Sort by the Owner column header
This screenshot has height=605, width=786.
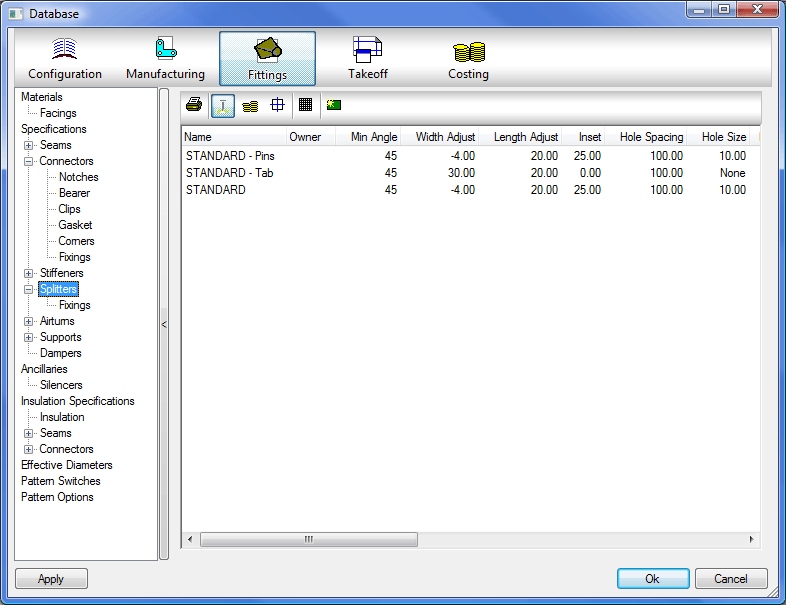(311, 137)
